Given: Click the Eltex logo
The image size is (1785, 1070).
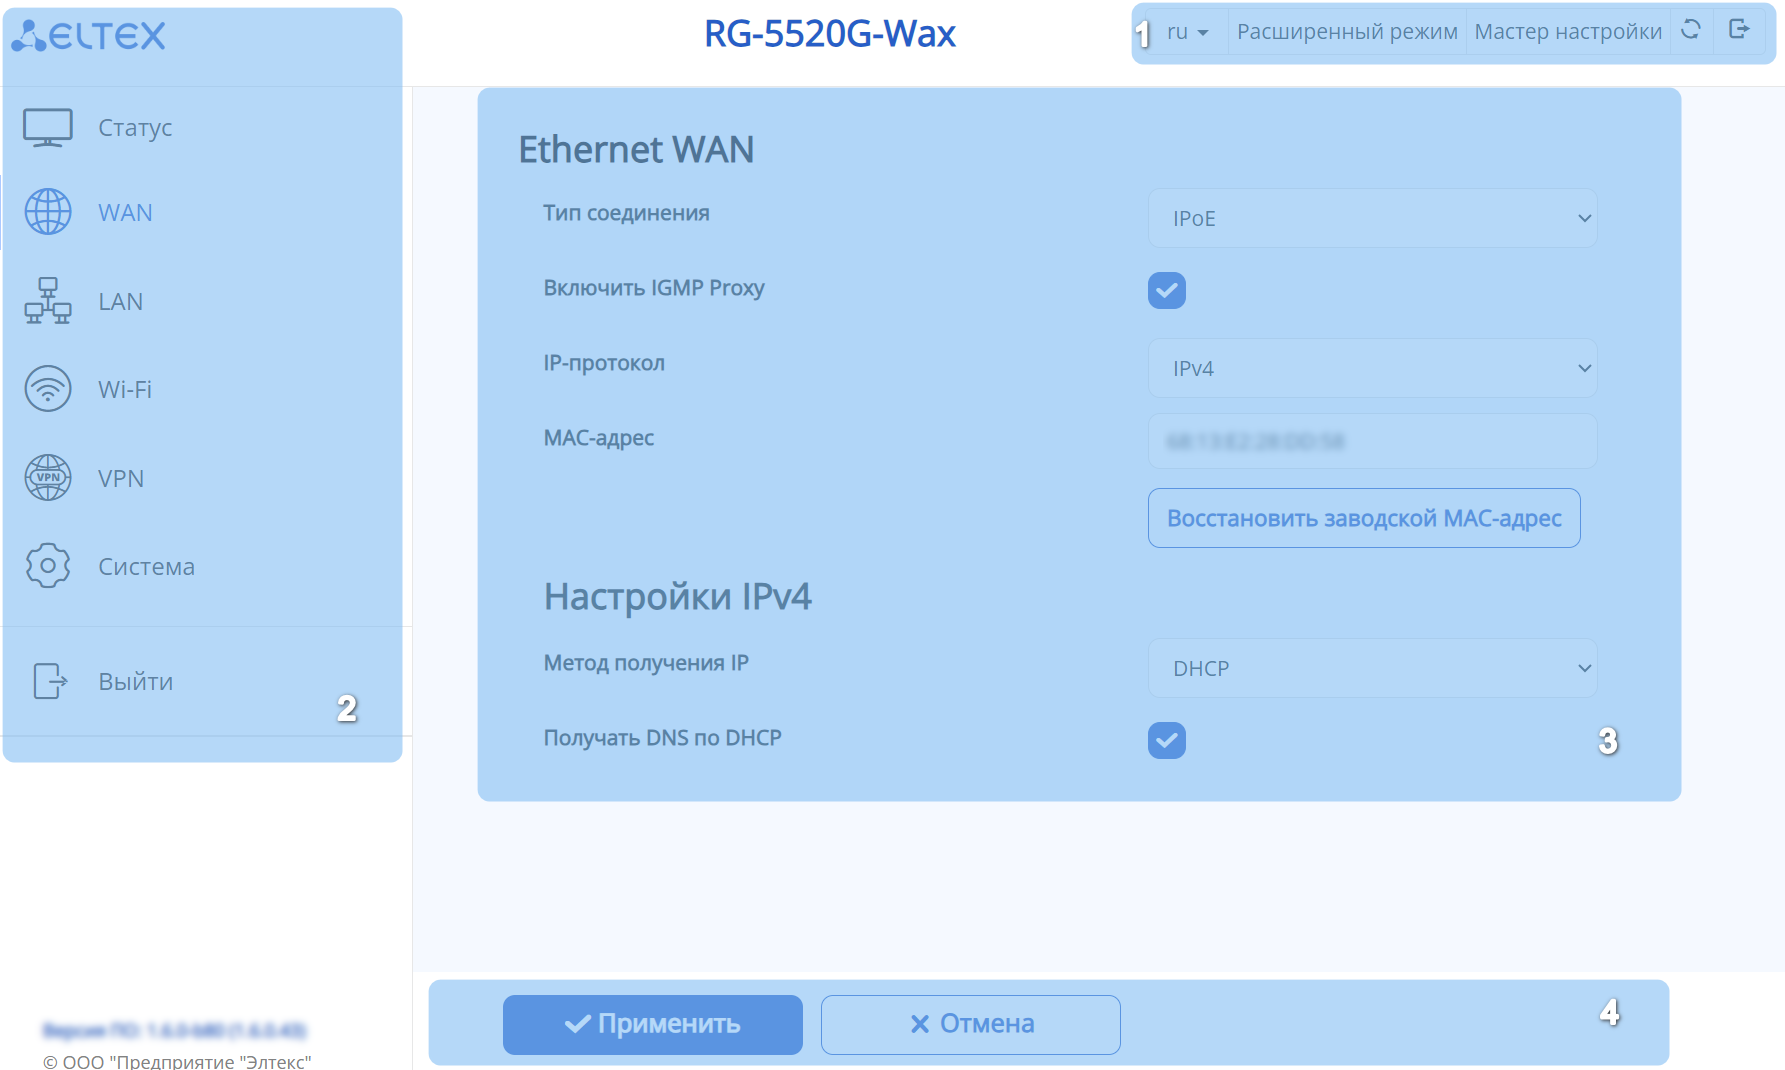Looking at the screenshot, I should (88, 36).
